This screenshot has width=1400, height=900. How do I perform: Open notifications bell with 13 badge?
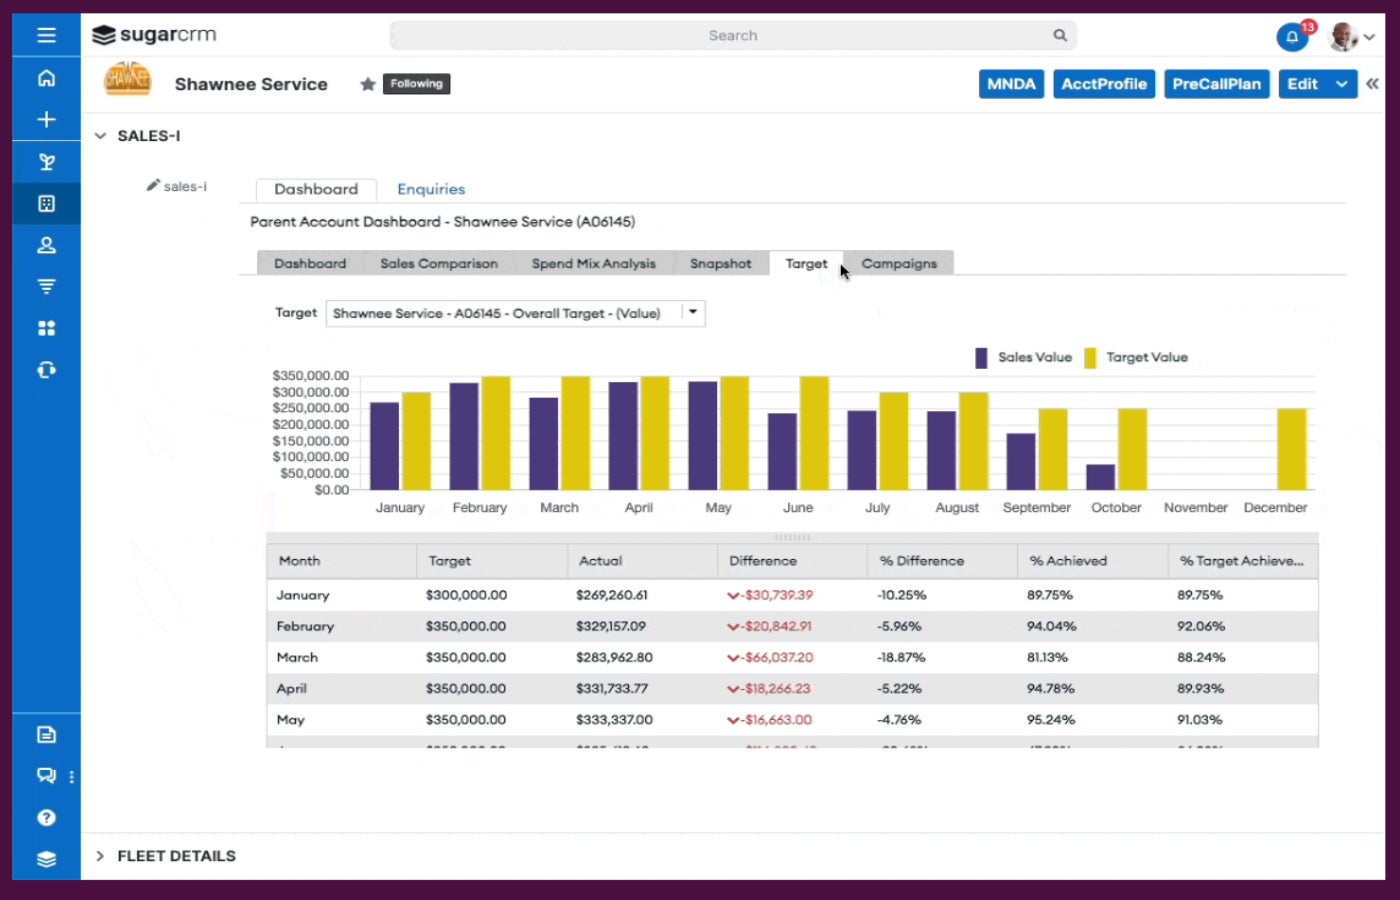1293,37
